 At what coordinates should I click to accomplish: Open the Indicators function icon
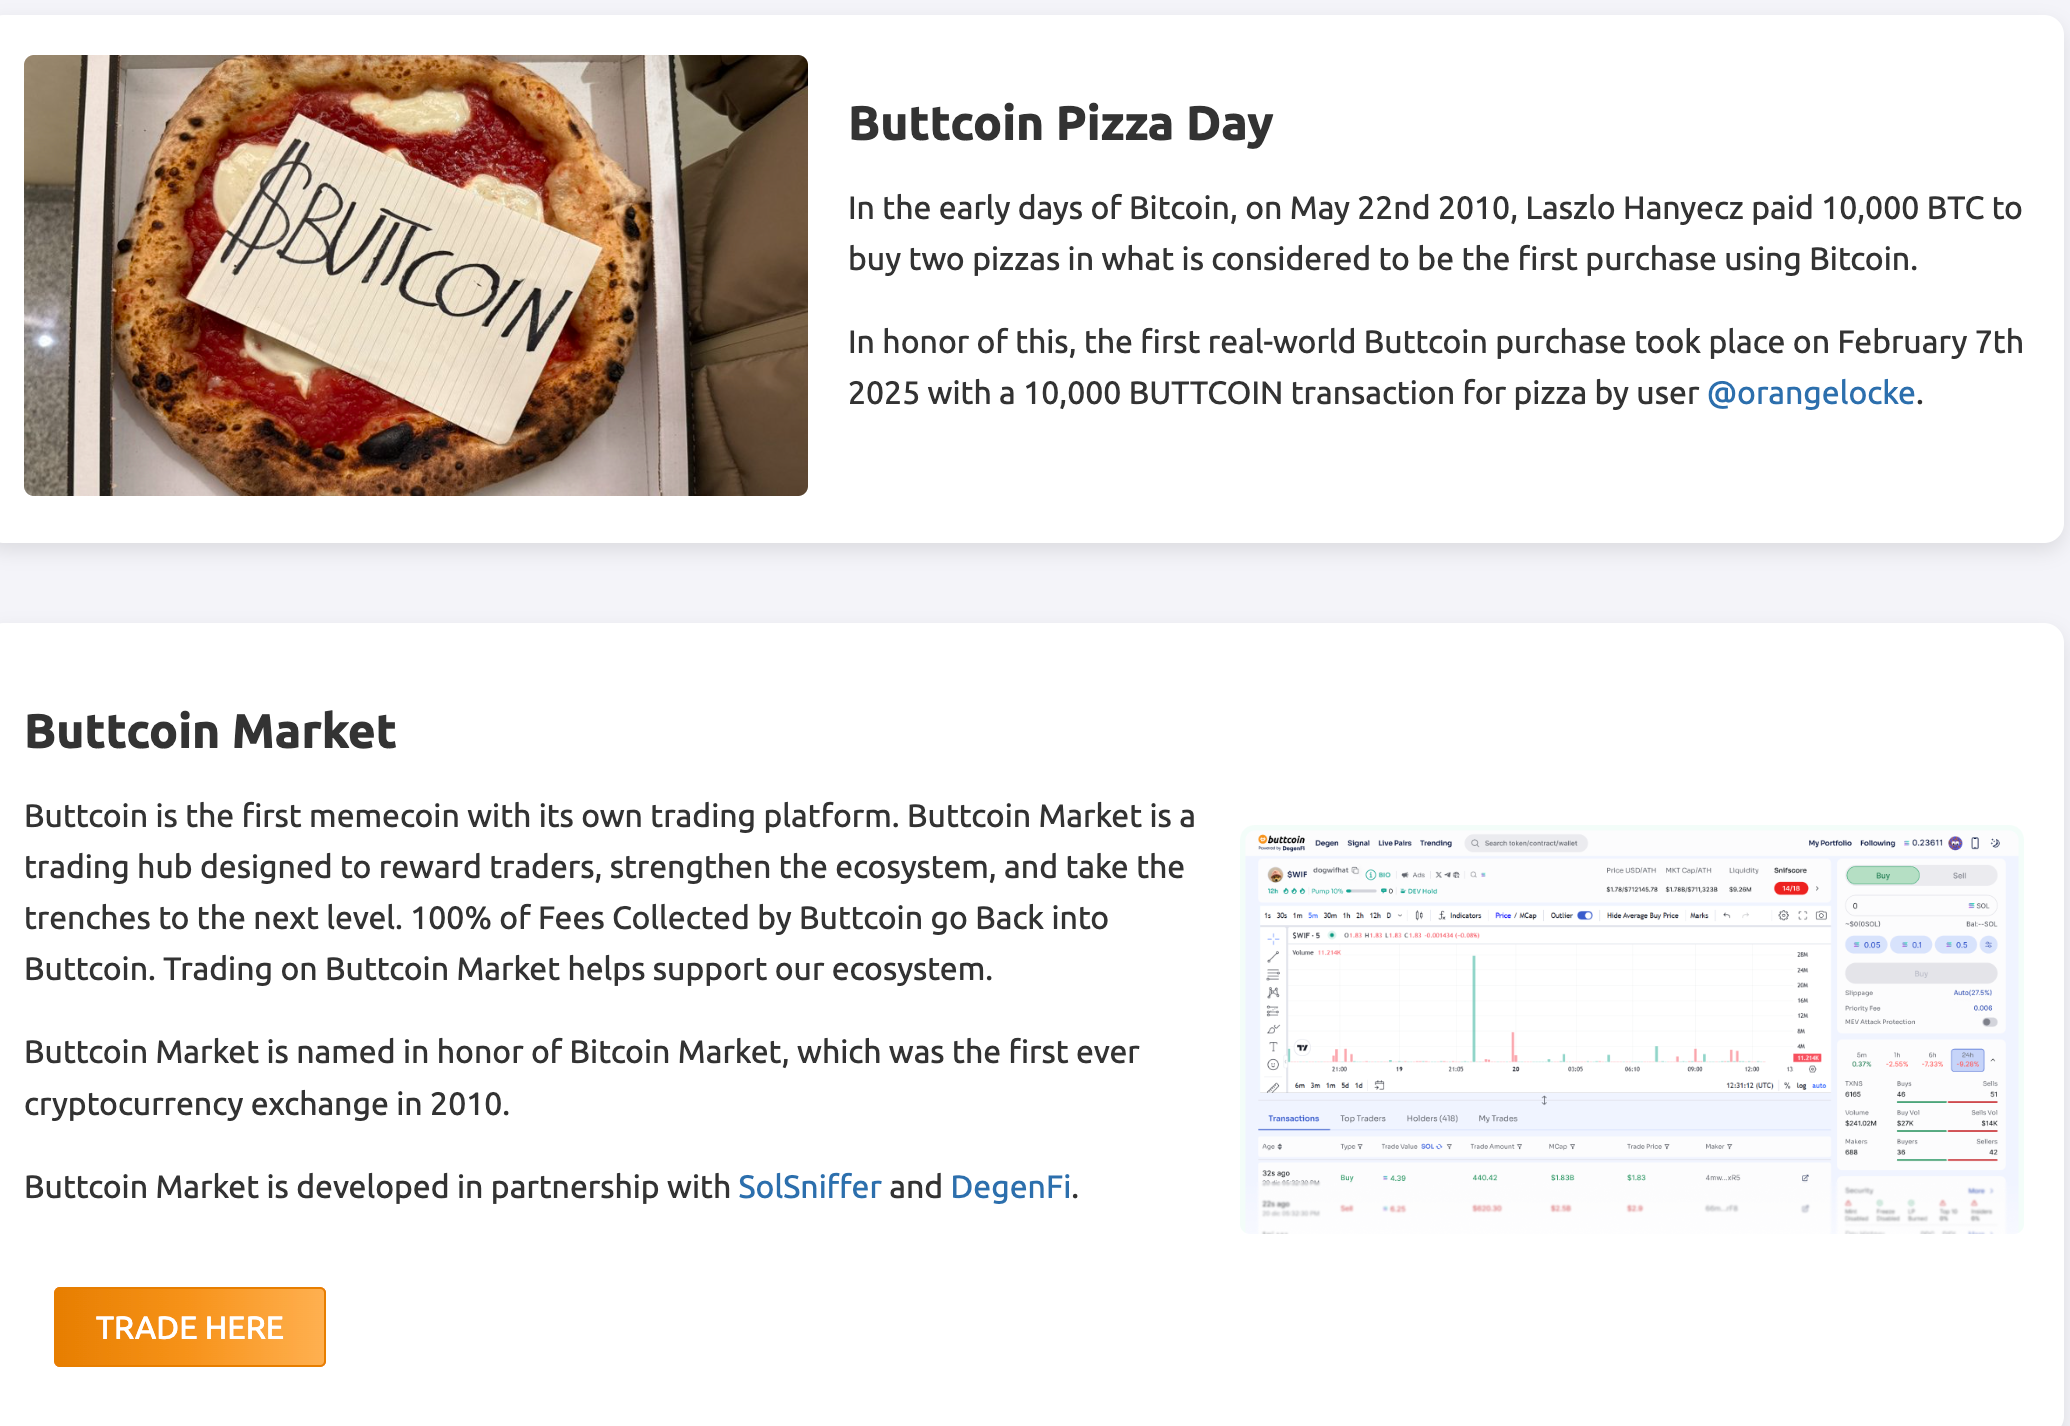point(1441,915)
